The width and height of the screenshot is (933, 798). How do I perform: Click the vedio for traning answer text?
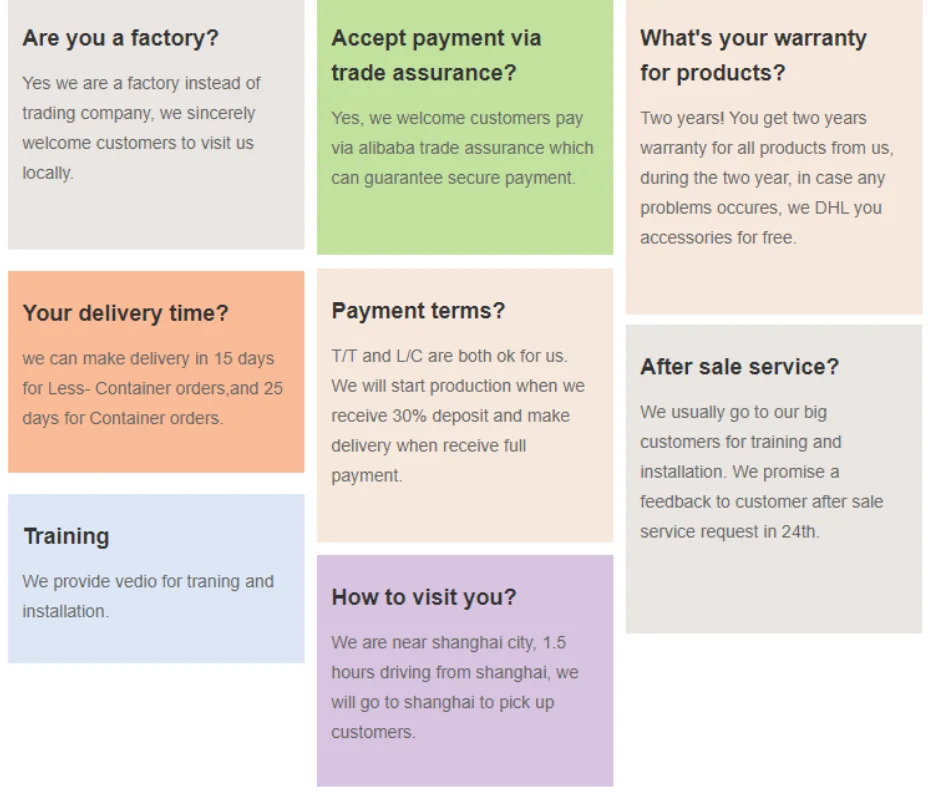[148, 596]
